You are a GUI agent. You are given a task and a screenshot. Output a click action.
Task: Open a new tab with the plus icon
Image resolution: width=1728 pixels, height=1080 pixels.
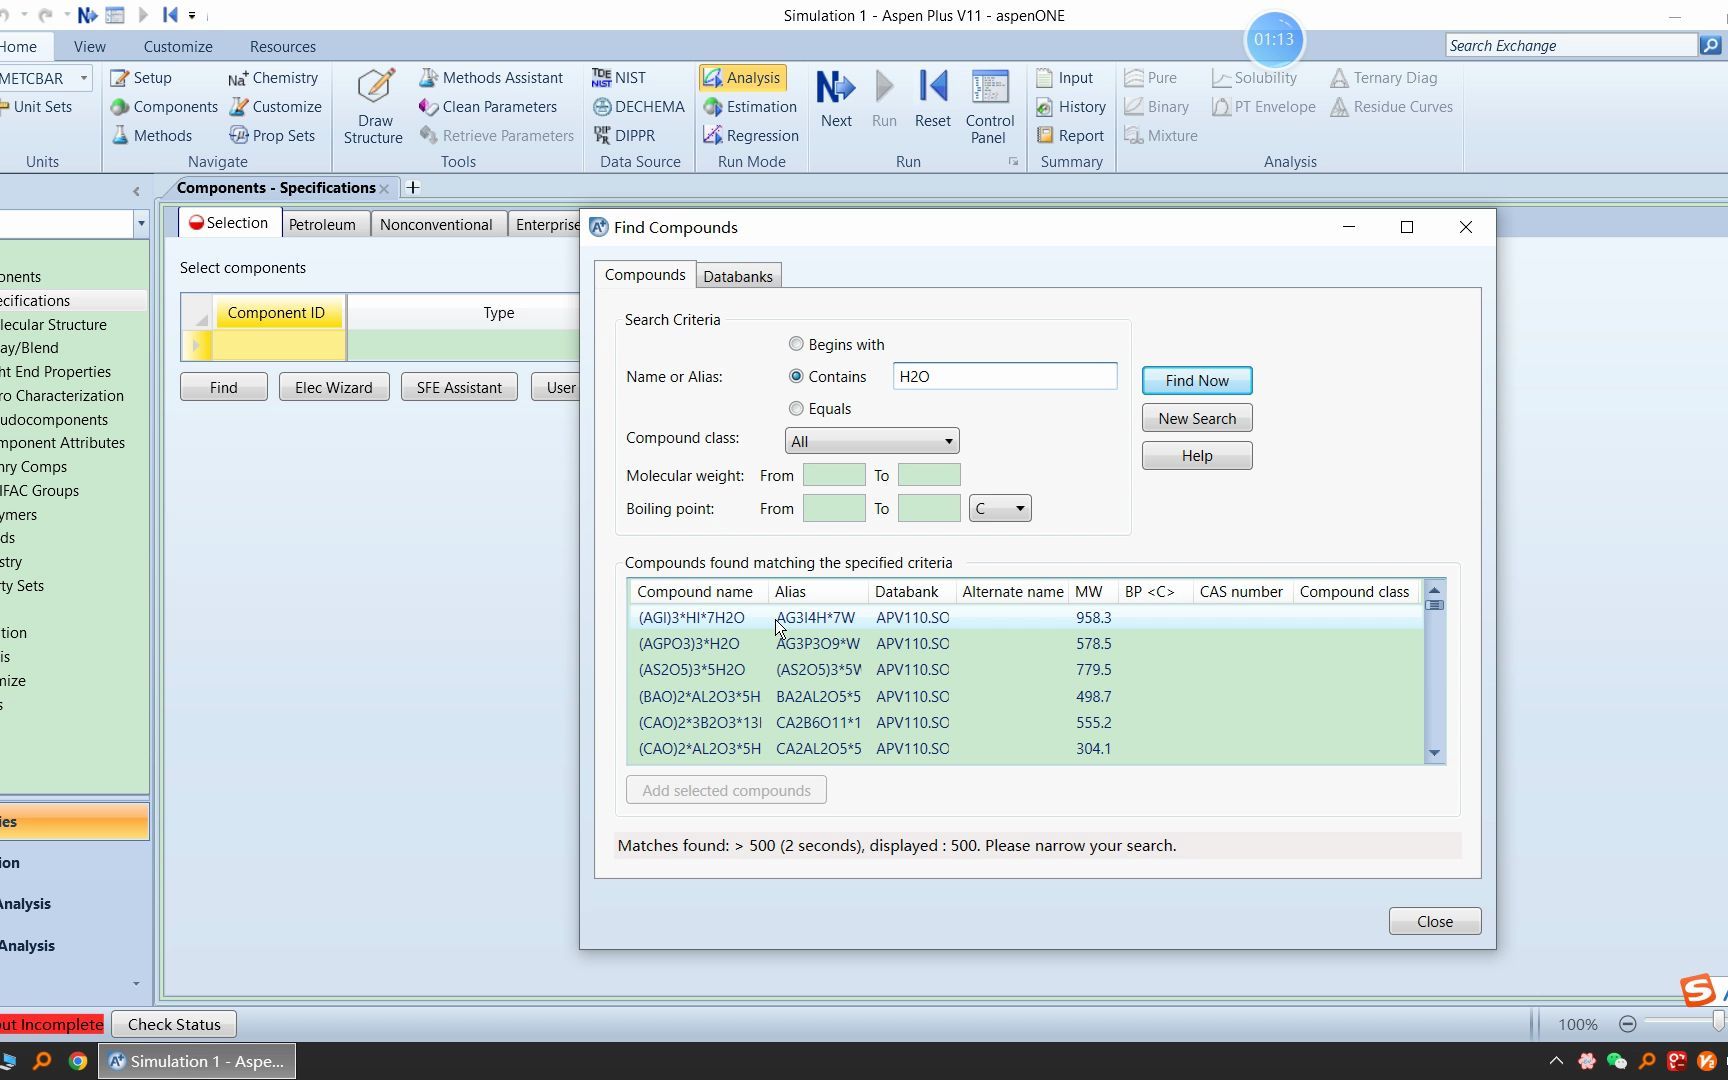412,188
